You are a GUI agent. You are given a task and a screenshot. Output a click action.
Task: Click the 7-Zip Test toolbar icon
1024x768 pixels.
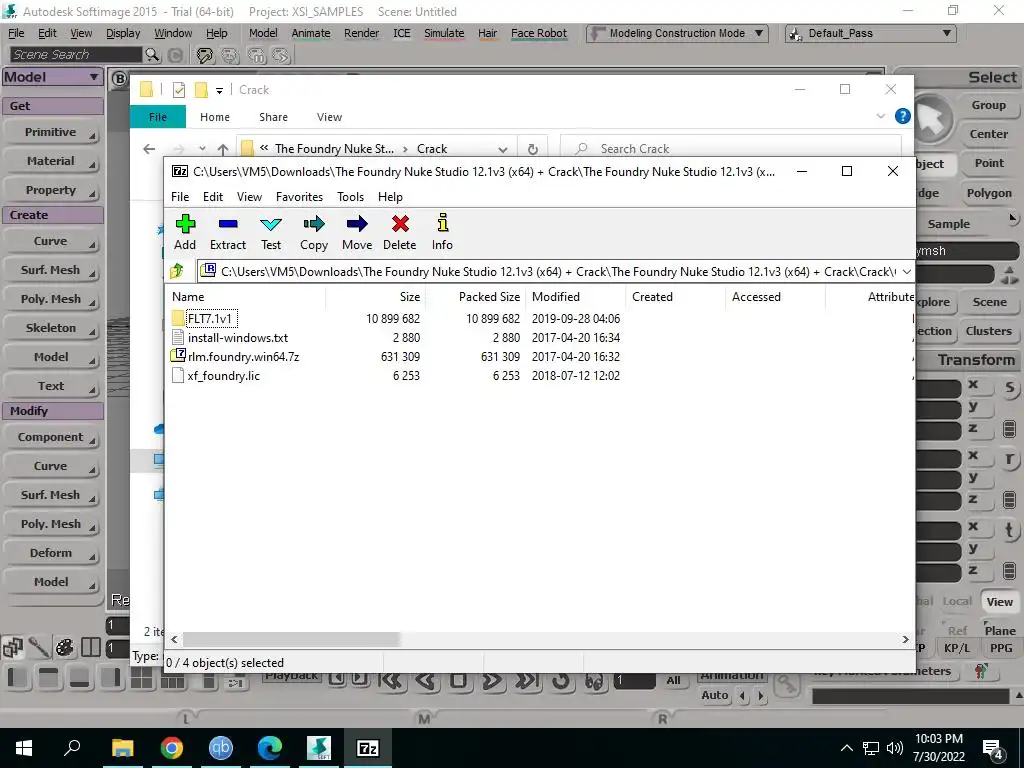click(x=271, y=224)
